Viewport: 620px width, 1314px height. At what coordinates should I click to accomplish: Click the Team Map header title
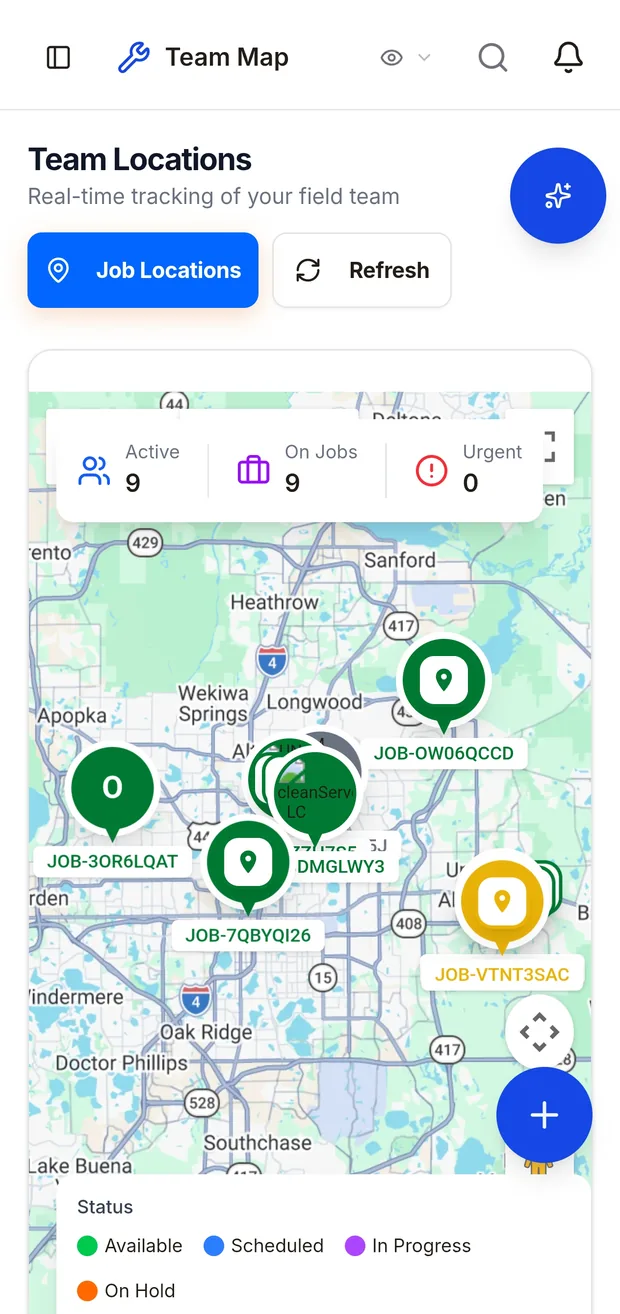[227, 58]
